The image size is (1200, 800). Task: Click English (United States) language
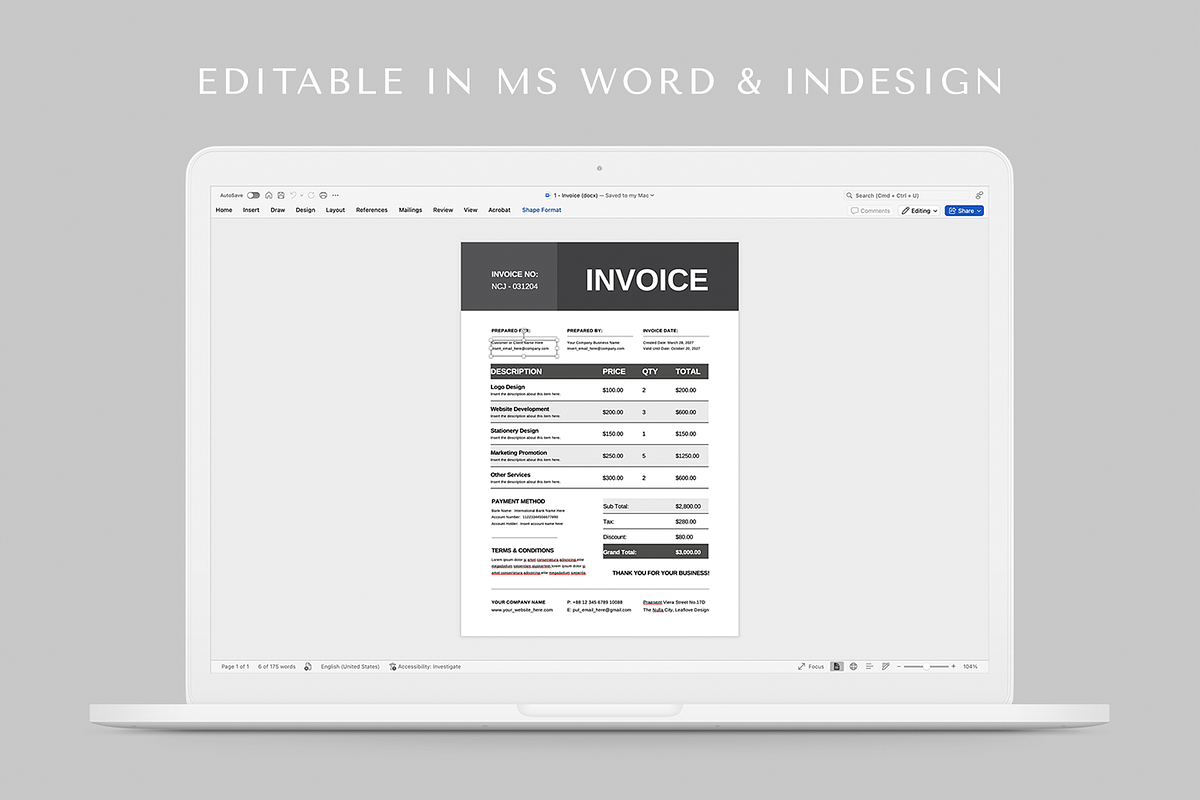(350, 666)
